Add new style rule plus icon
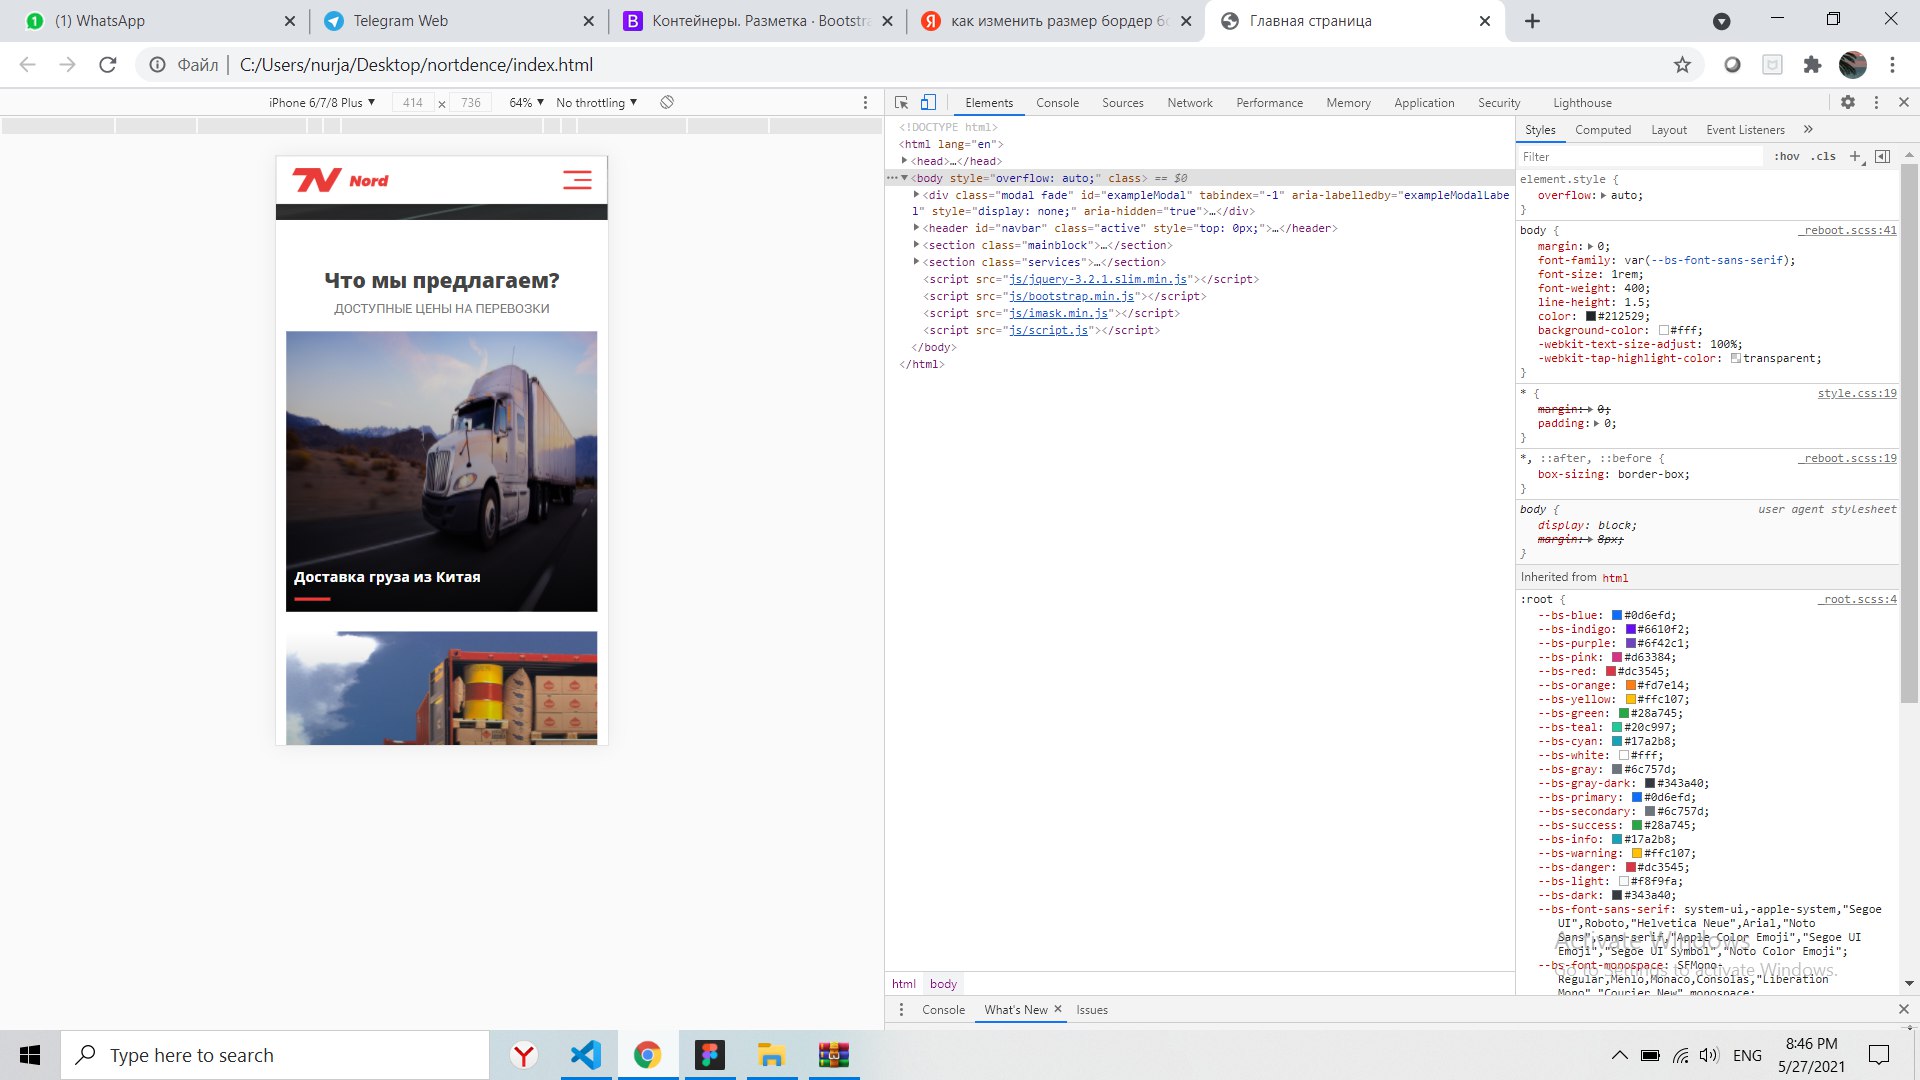The width and height of the screenshot is (1920, 1080). [1856, 156]
